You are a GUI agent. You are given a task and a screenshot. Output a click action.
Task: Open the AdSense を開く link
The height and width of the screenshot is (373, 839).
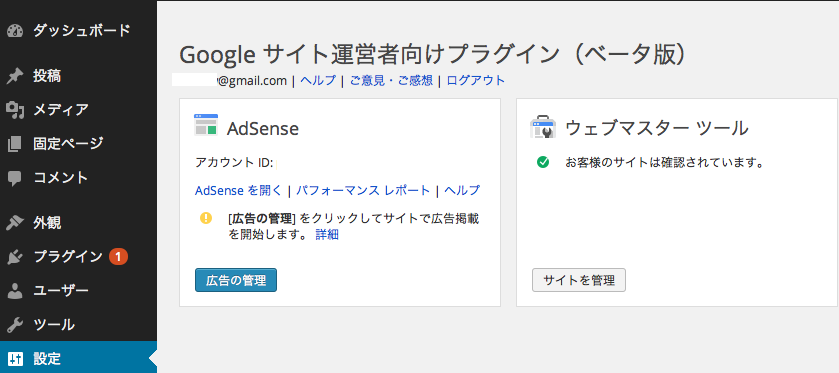(238, 191)
